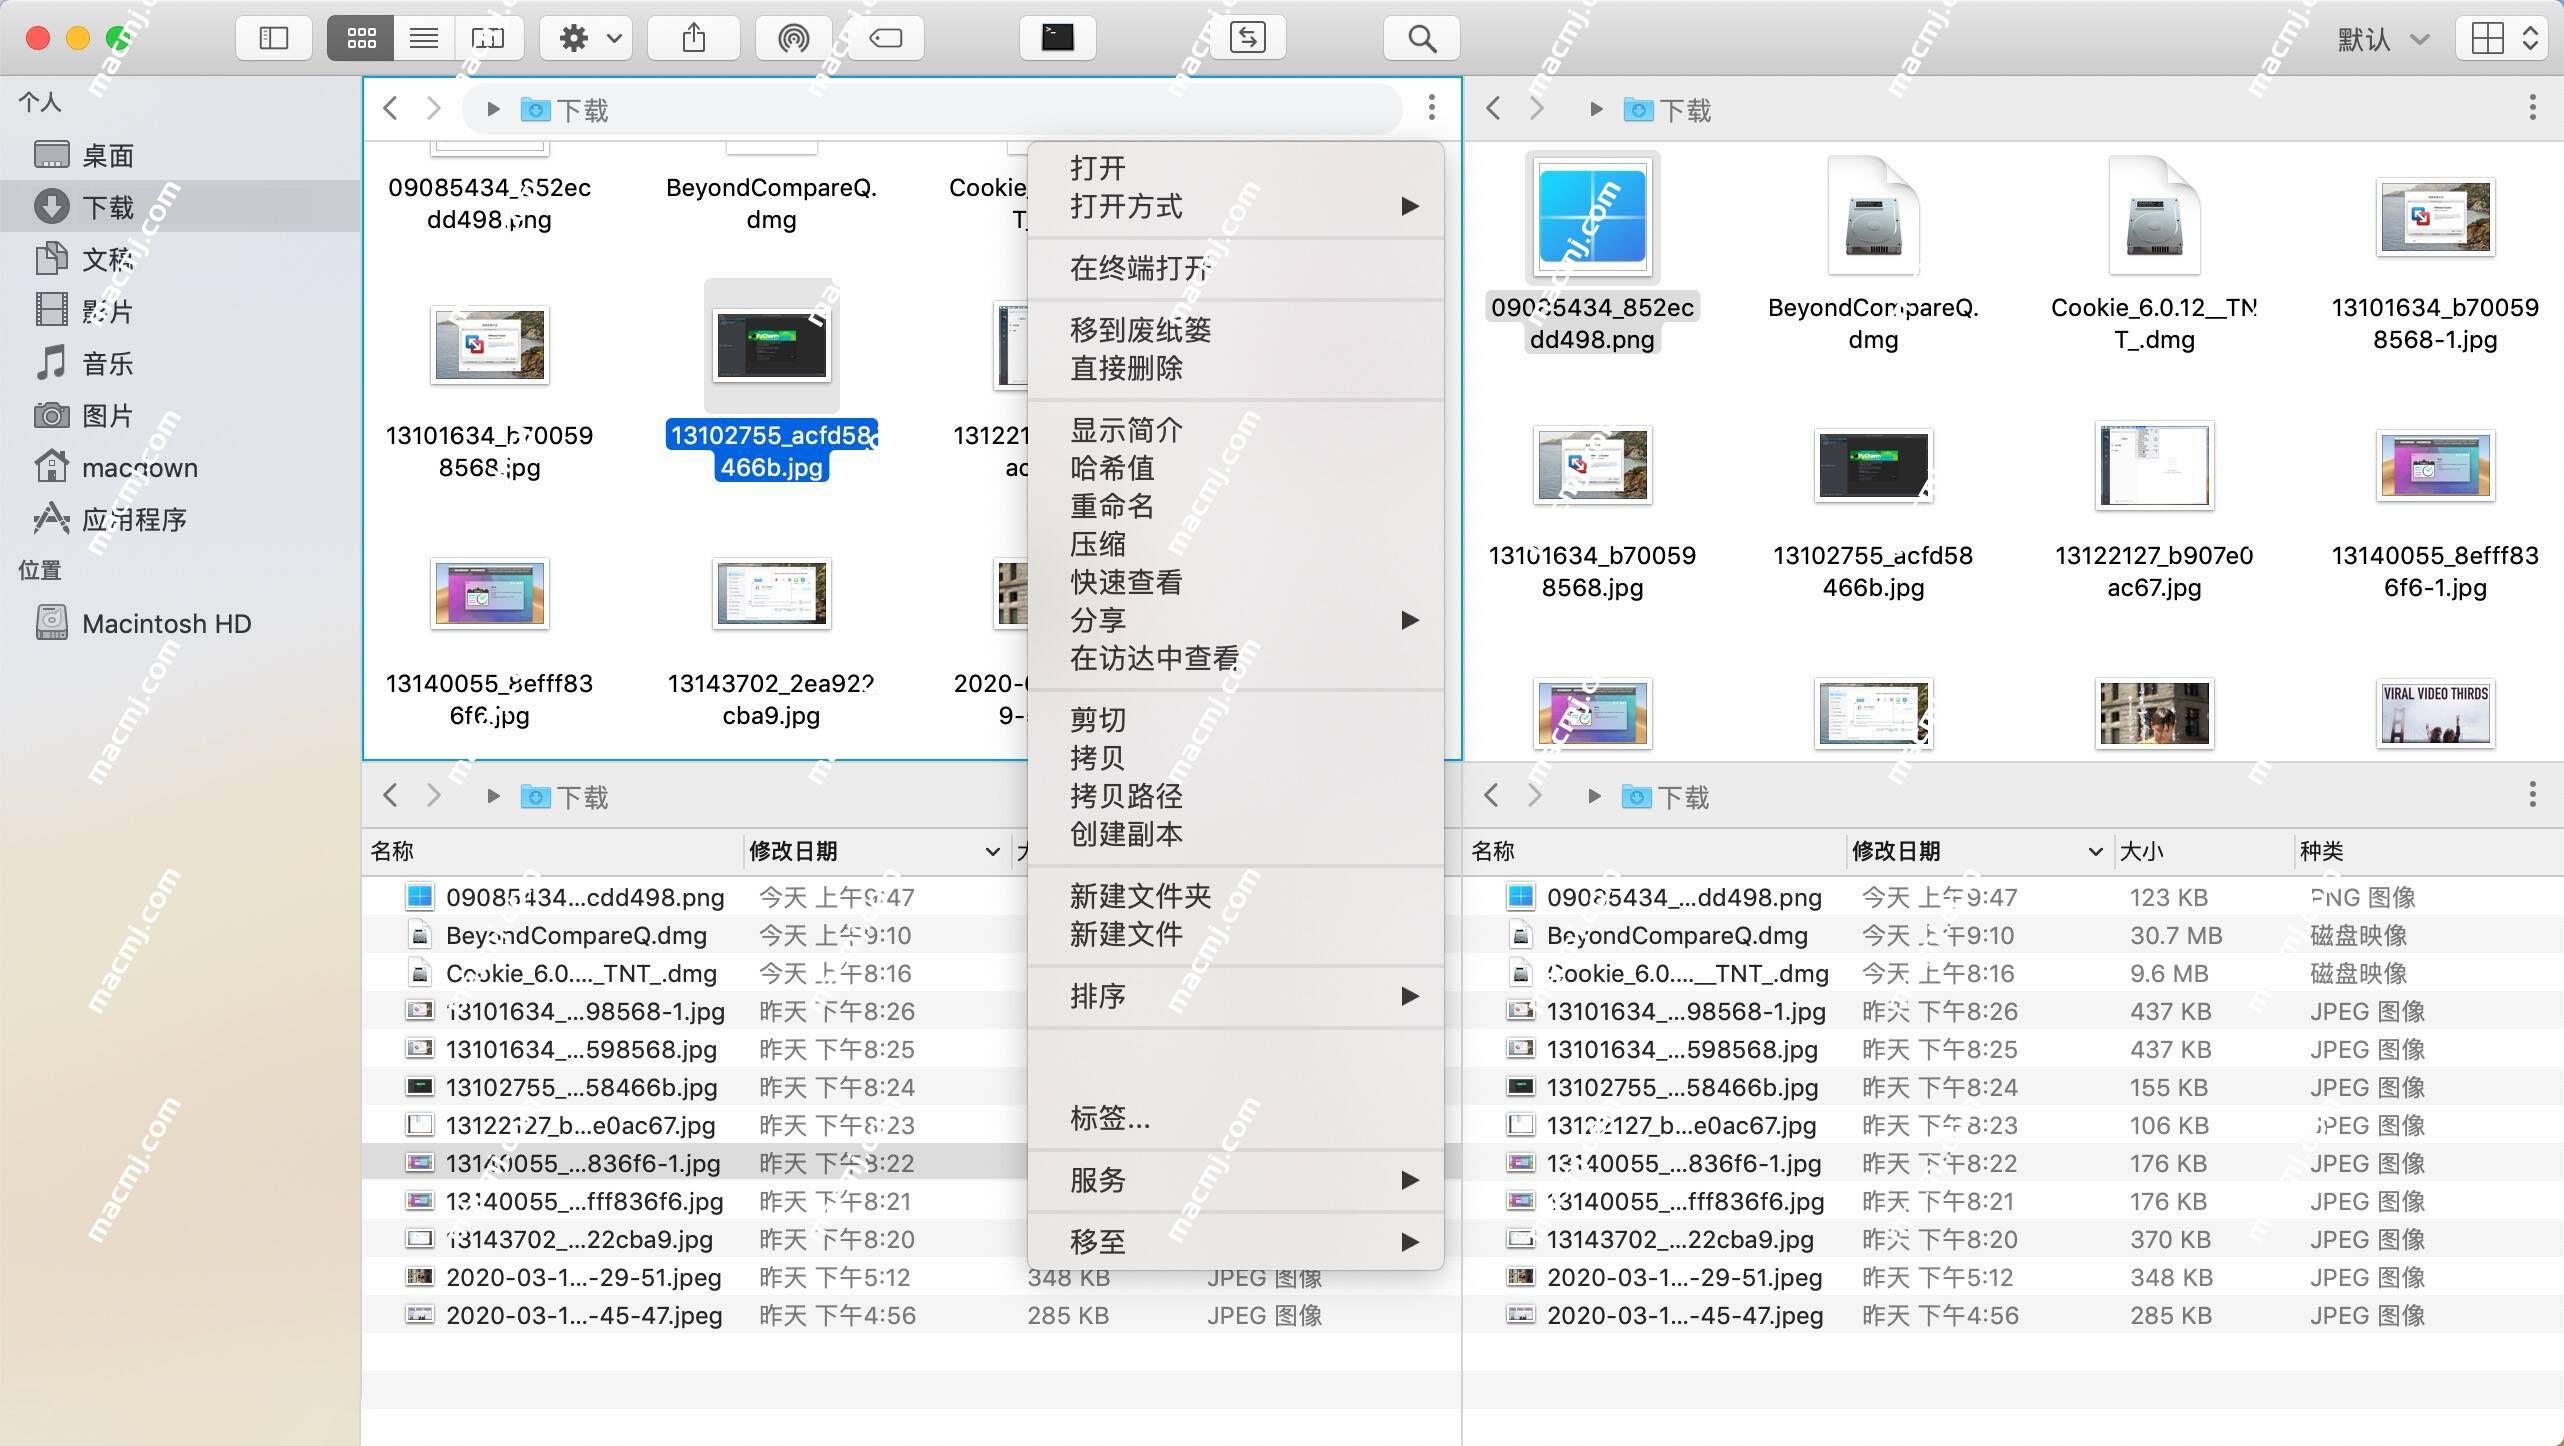The width and height of the screenshot is (2564, 1446).
Task: Choose 直接删除 from context menu
Action: [x=1236, y=368]
